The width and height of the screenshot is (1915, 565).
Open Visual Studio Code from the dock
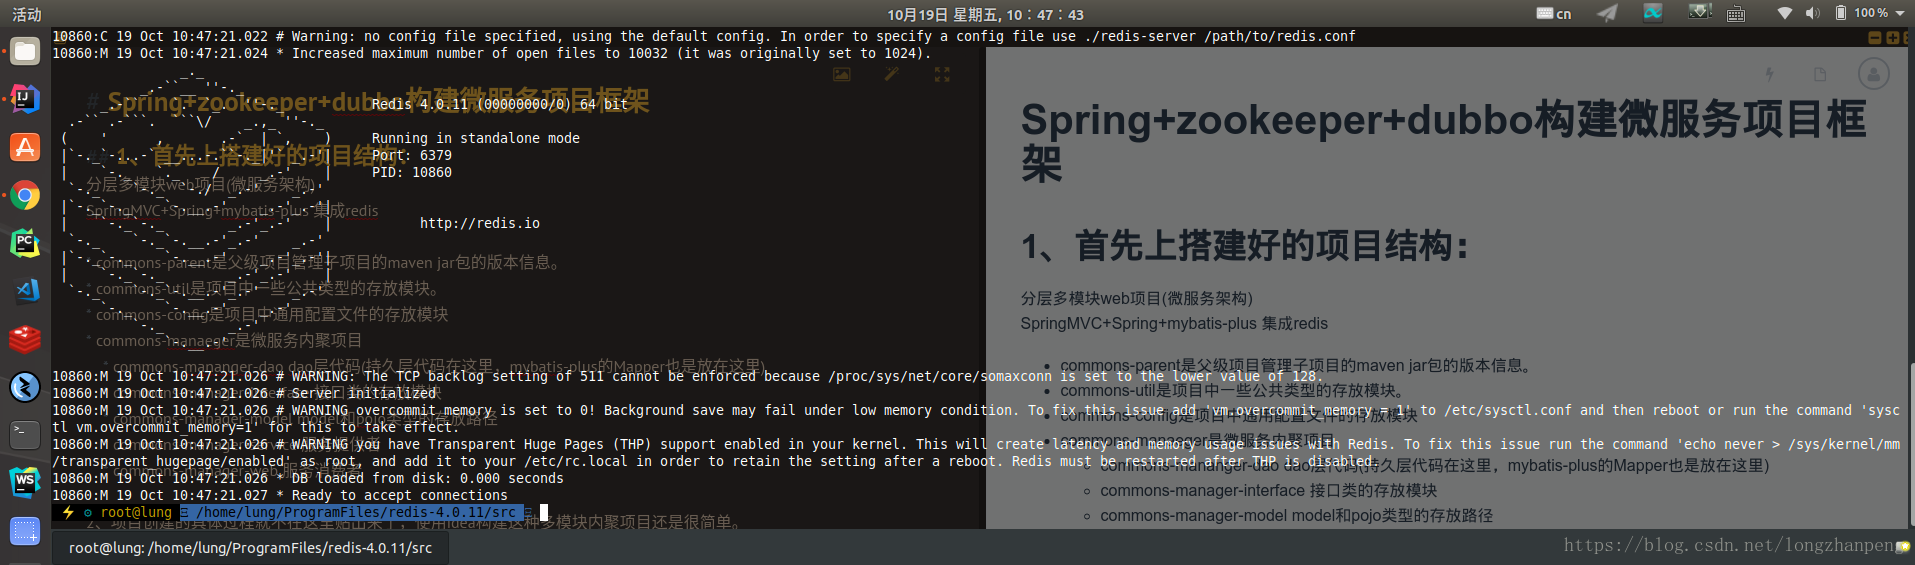pos(25,291)
